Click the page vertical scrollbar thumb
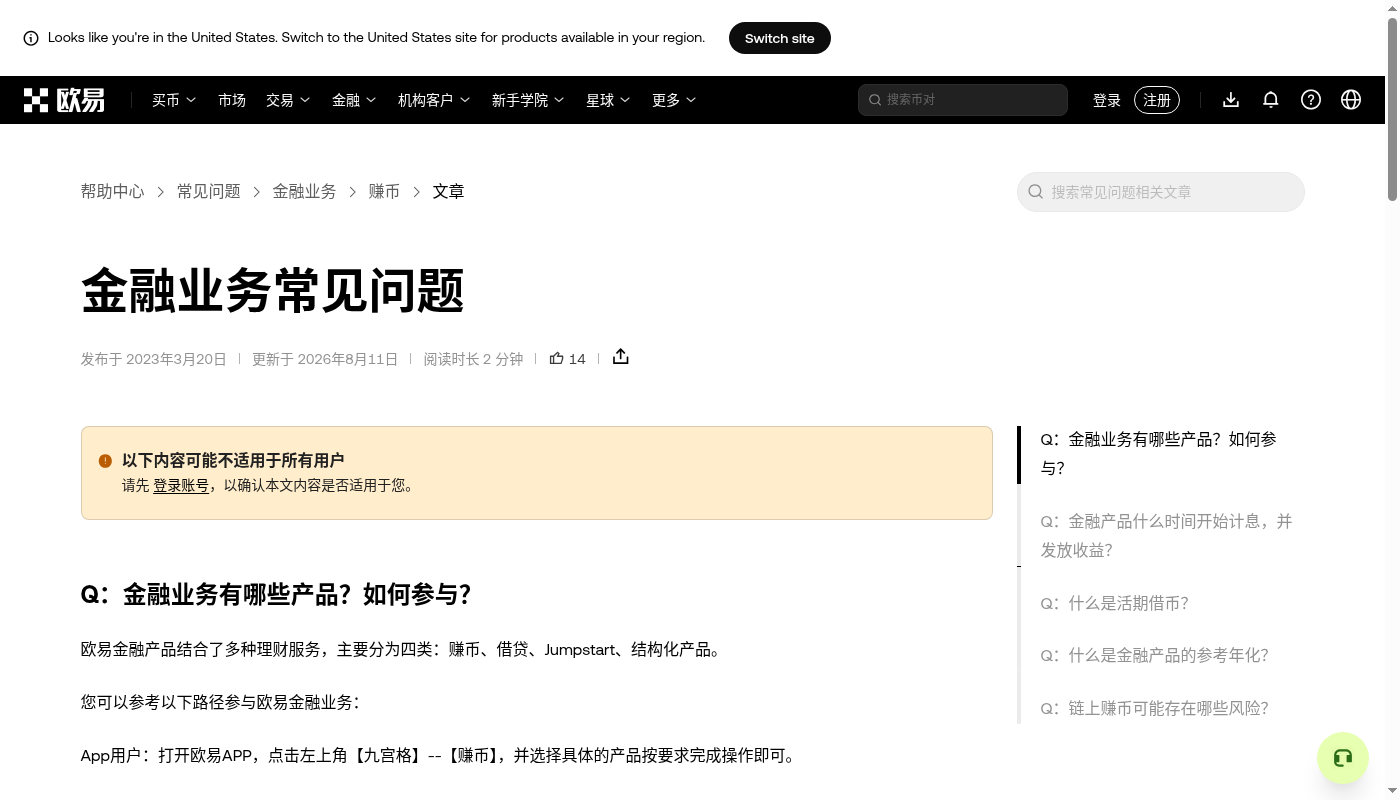Viewport: 1400px width, 800px height. click(x=1392, y=110)
